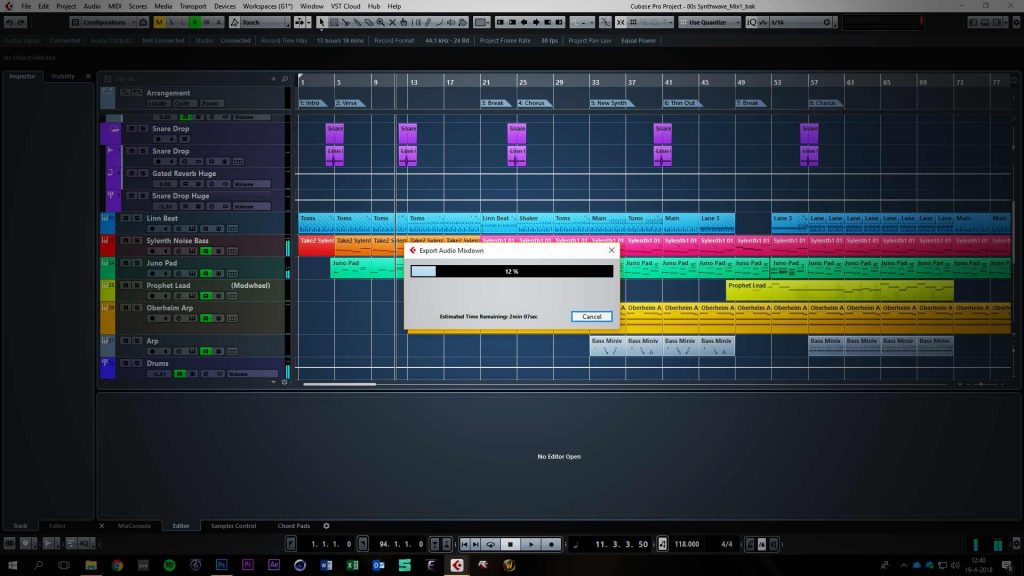Open the Project menu
Viewport: 1024px width, 576px height.
[66, 6]
